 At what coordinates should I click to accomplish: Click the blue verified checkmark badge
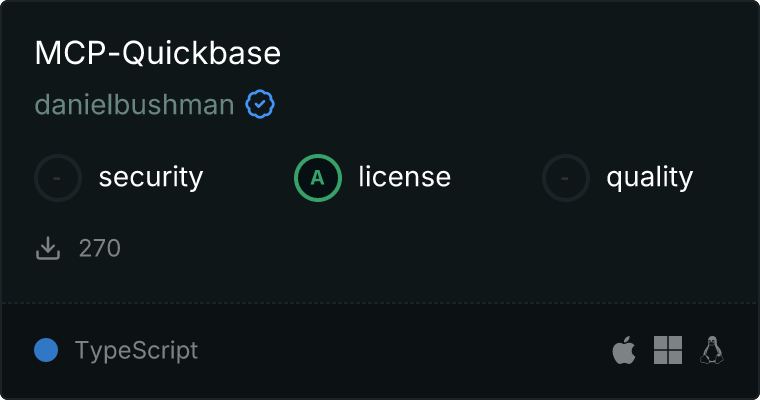pos(260,104)
